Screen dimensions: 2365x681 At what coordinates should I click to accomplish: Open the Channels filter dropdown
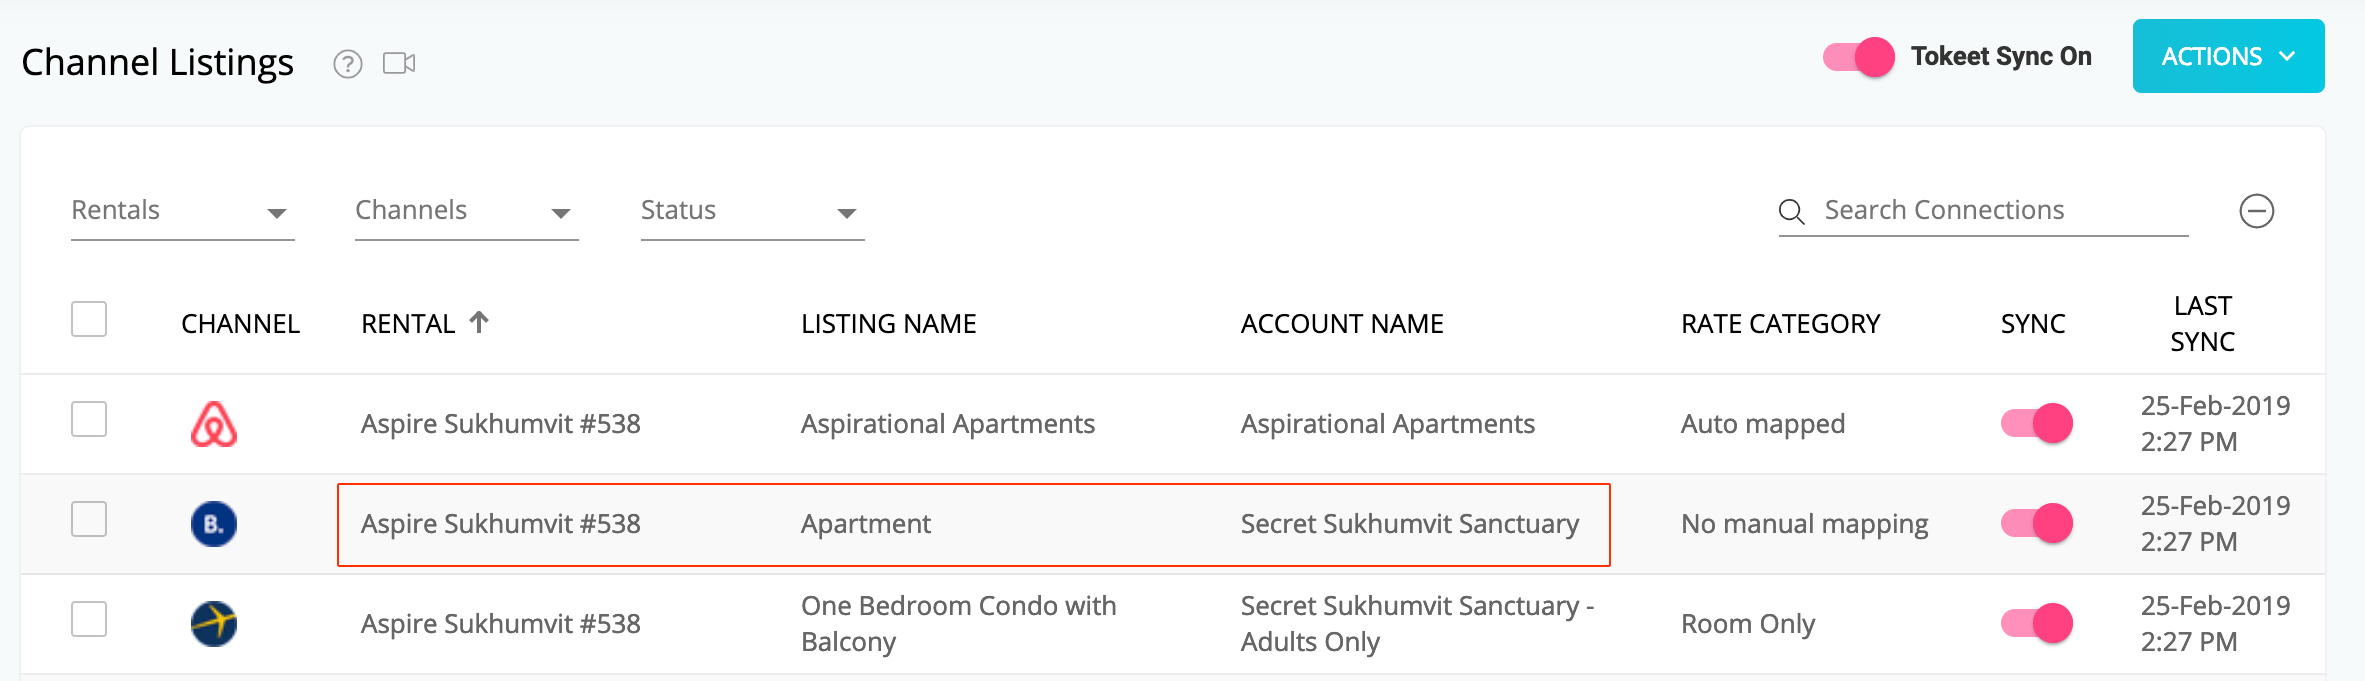(467, 212)
